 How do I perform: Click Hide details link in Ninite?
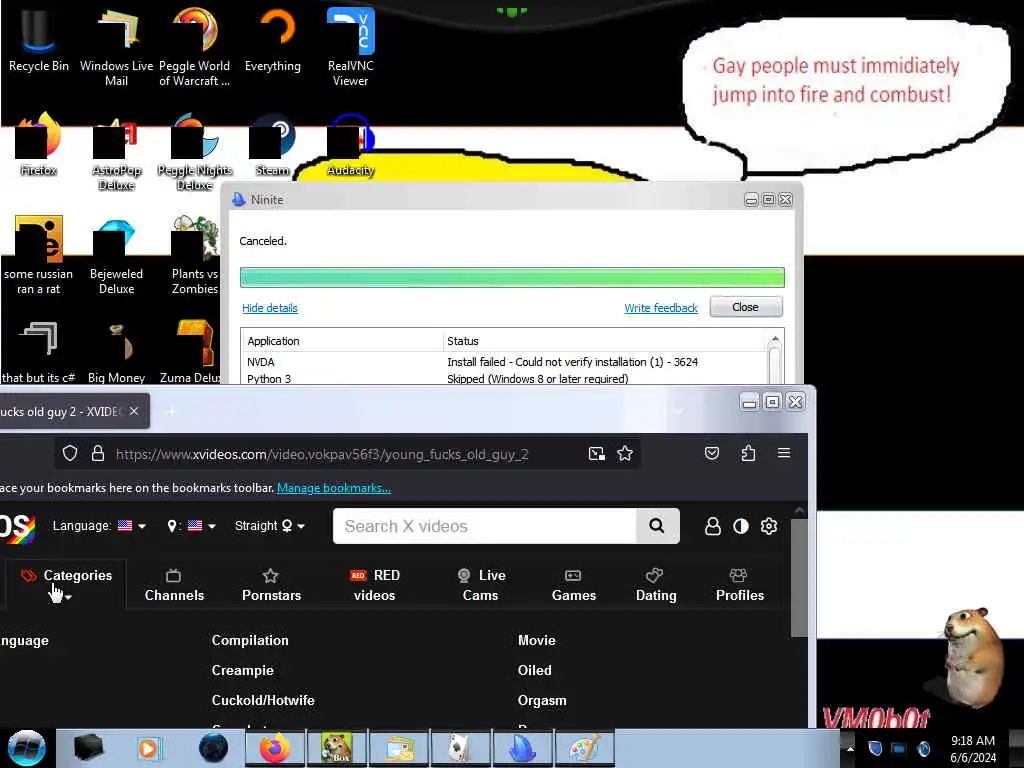270,308
